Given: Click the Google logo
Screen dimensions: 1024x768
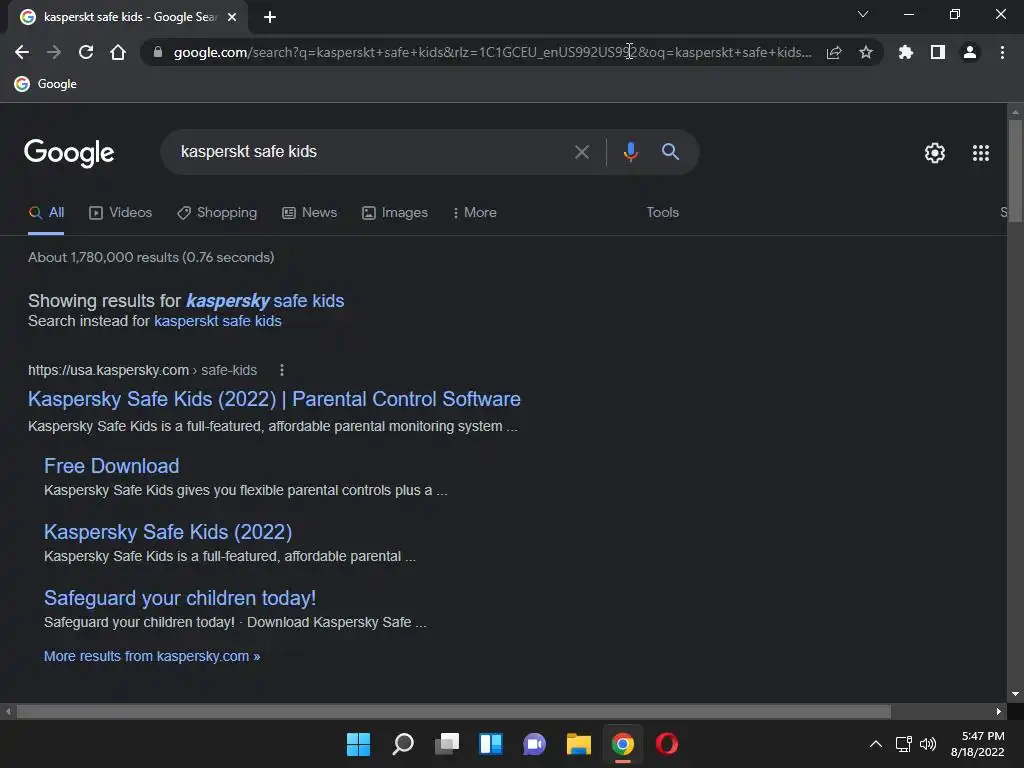Looking at the screenshot, I should coord(69,152).
